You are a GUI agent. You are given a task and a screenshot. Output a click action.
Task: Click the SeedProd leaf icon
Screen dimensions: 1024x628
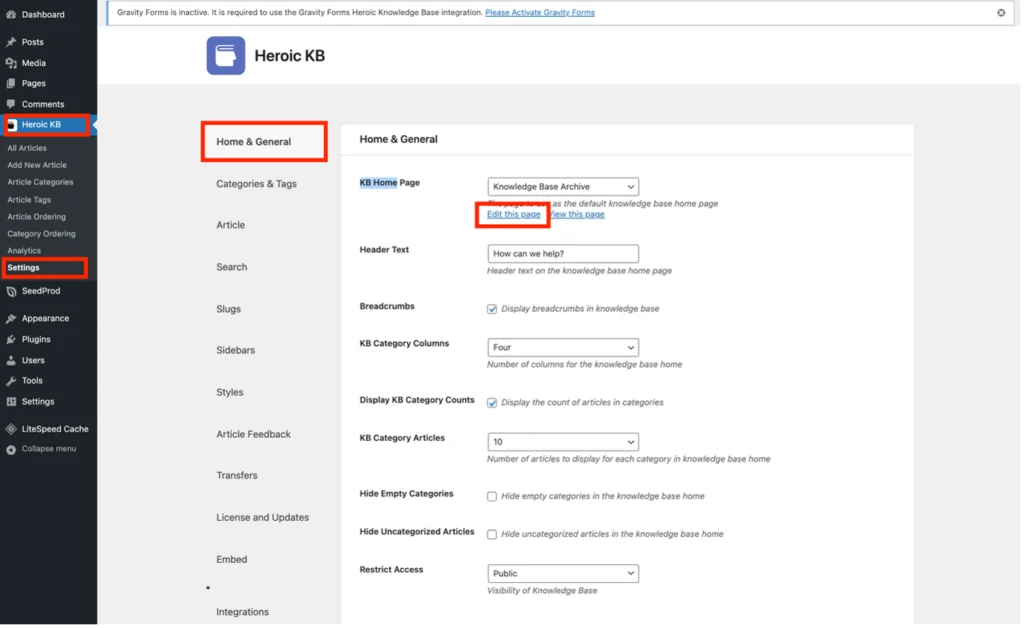click(11, 292)
